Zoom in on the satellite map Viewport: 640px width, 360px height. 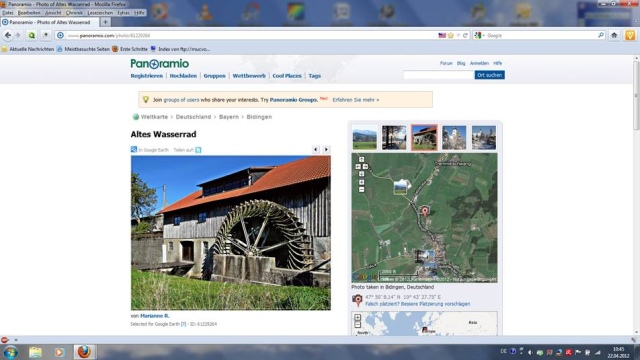click(x=361, y=182)
